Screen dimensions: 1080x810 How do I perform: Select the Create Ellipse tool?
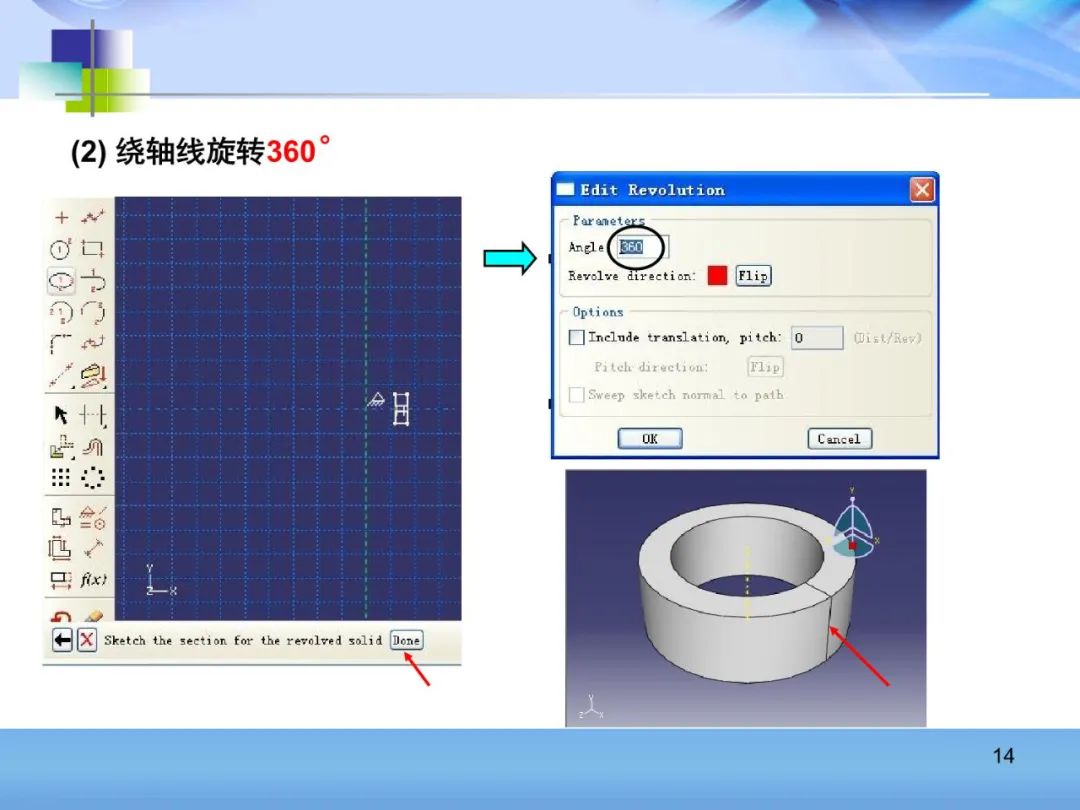[x=61, y=280]
